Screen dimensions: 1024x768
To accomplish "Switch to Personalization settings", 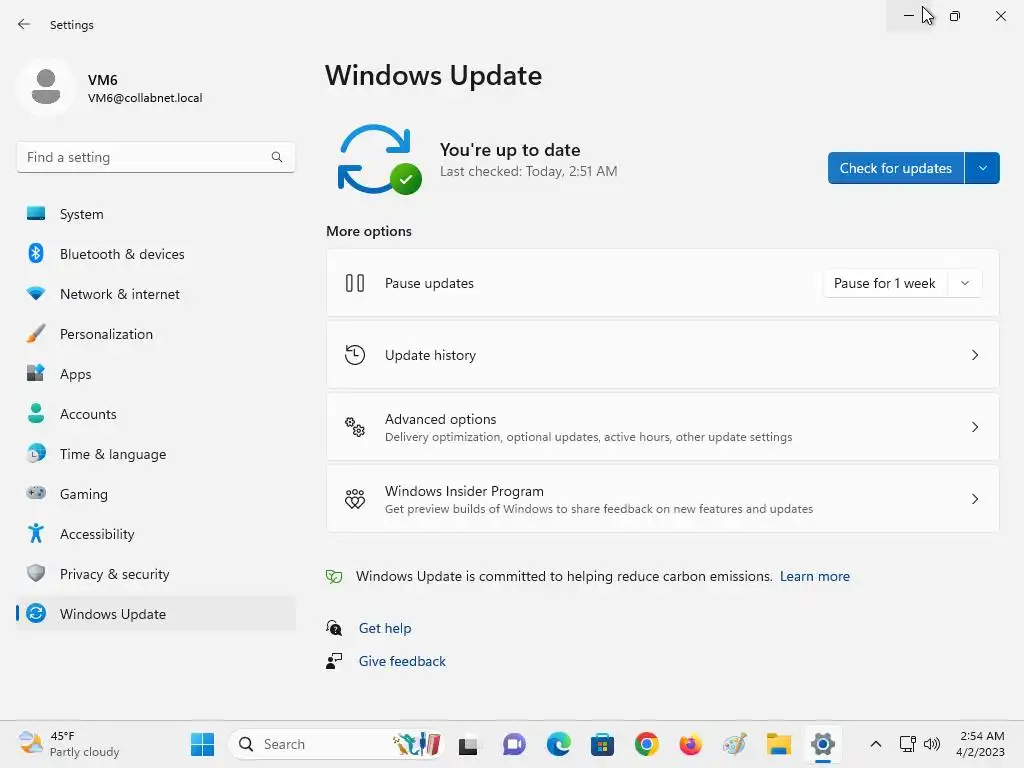I will 155,334.
